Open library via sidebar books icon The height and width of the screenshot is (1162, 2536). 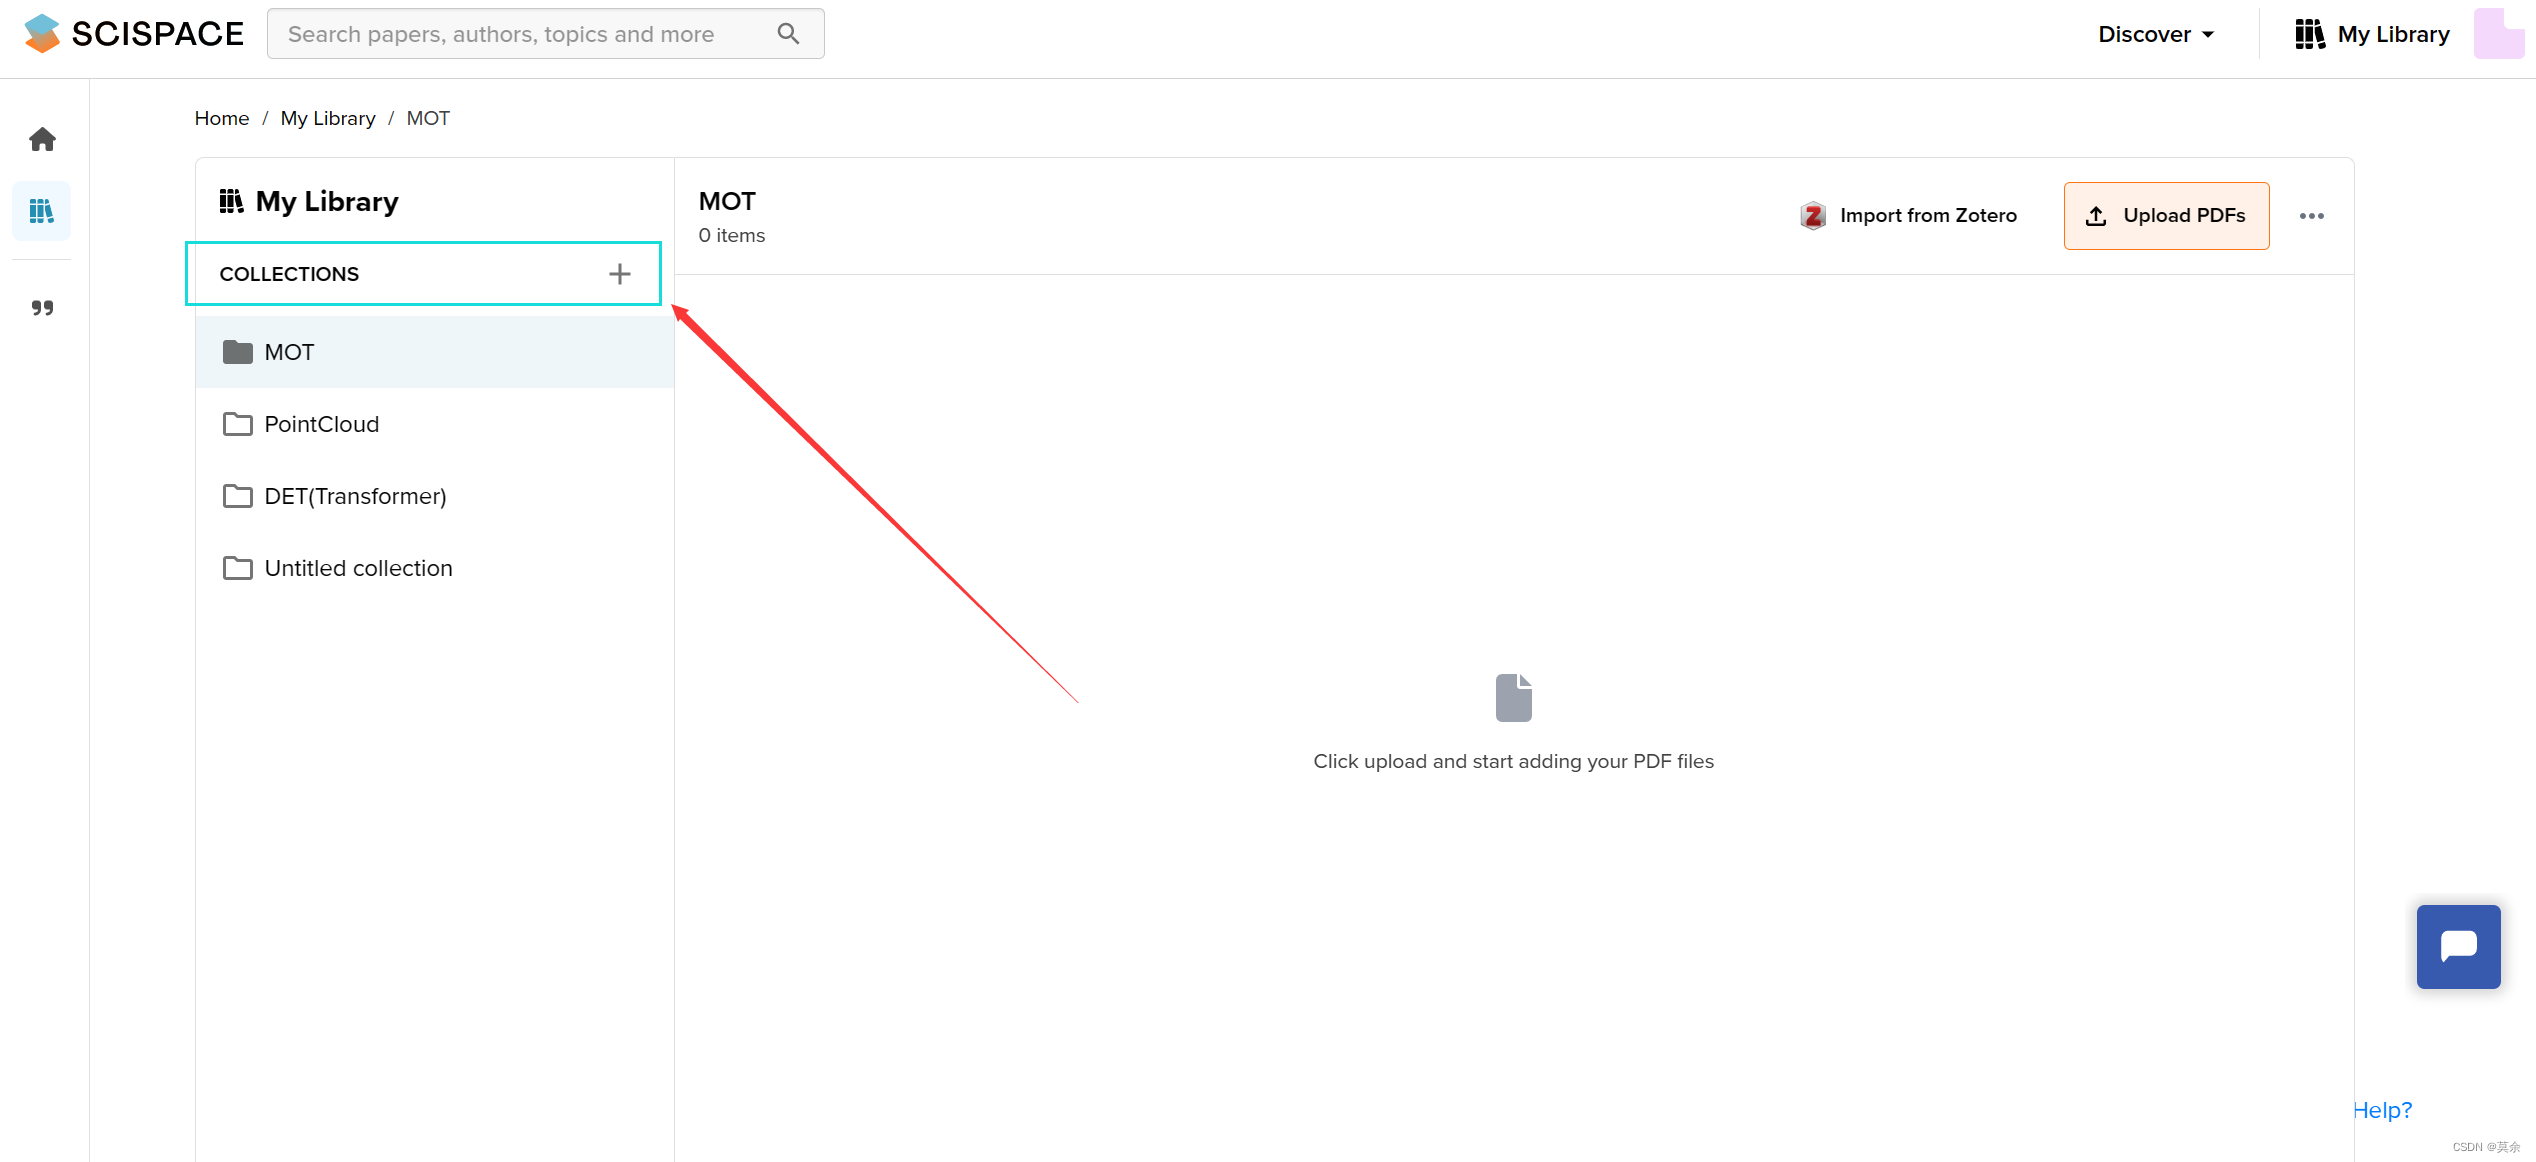(x=42, y=211)
